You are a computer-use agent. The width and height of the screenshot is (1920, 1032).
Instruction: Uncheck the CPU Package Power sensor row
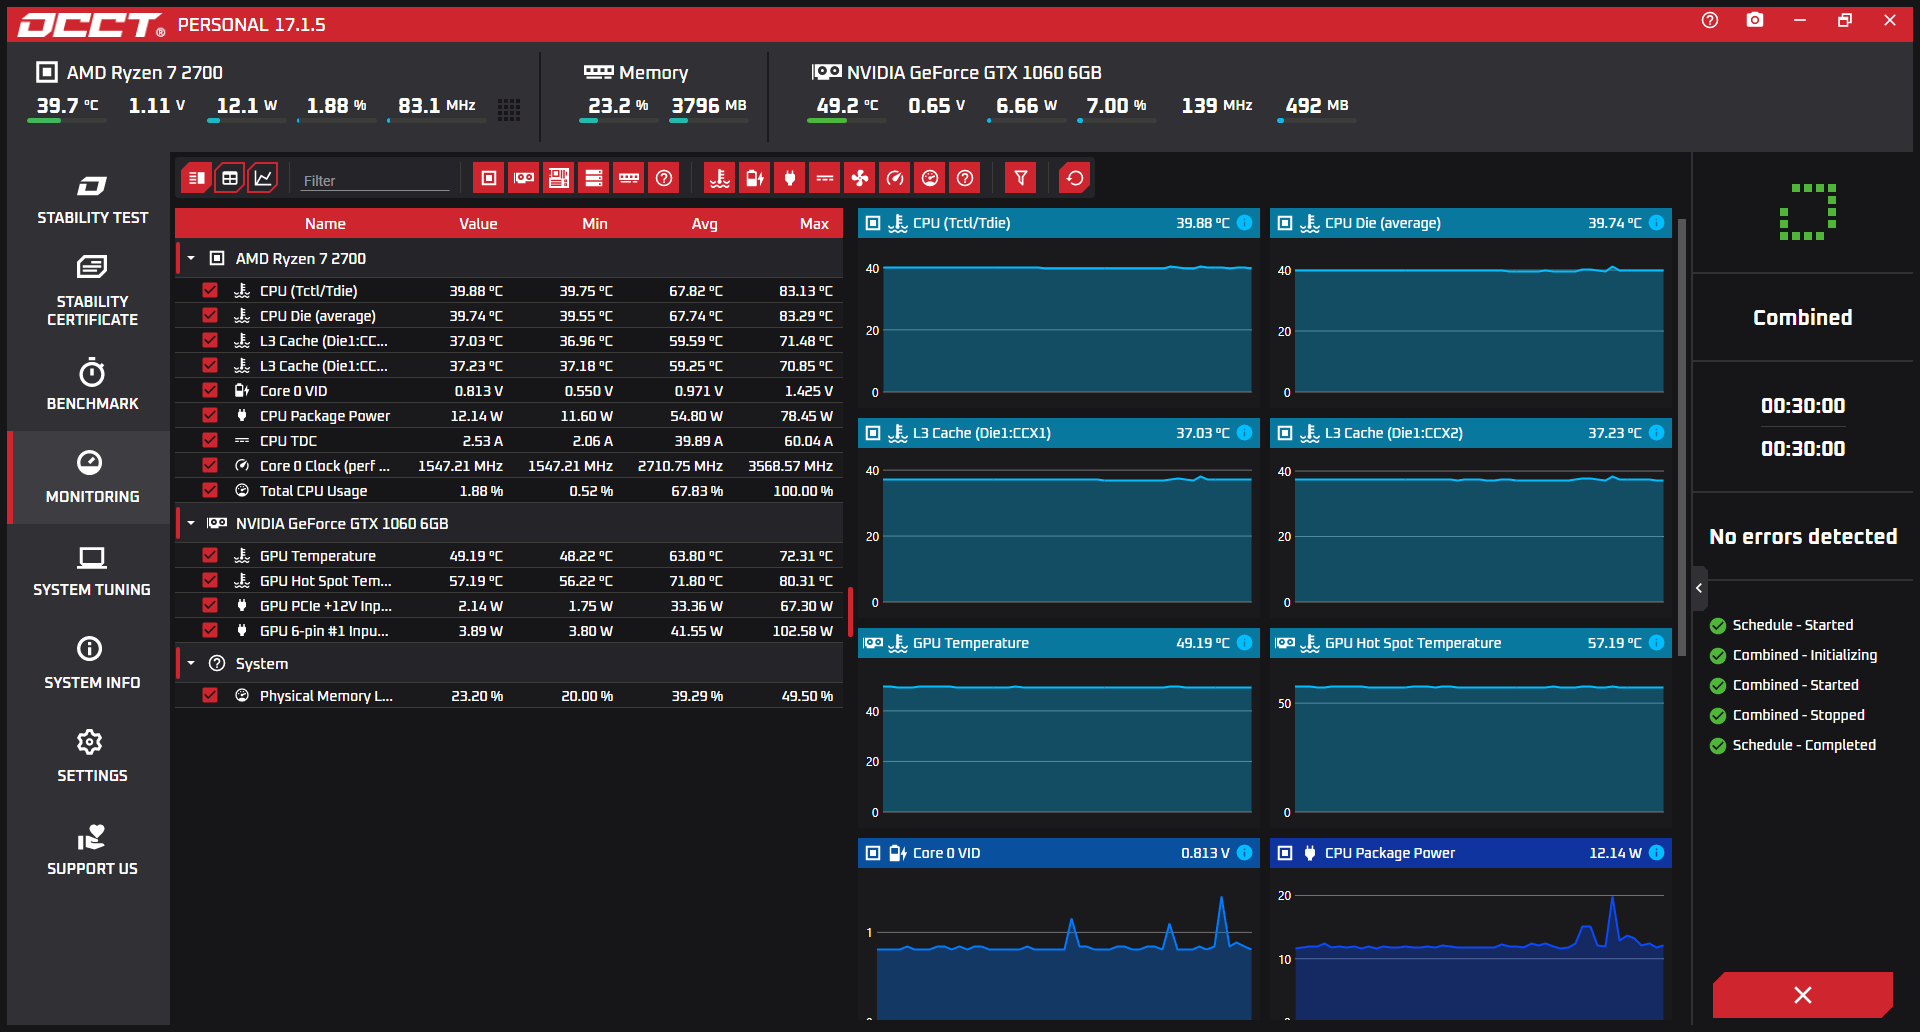click(x=210, y=415)
